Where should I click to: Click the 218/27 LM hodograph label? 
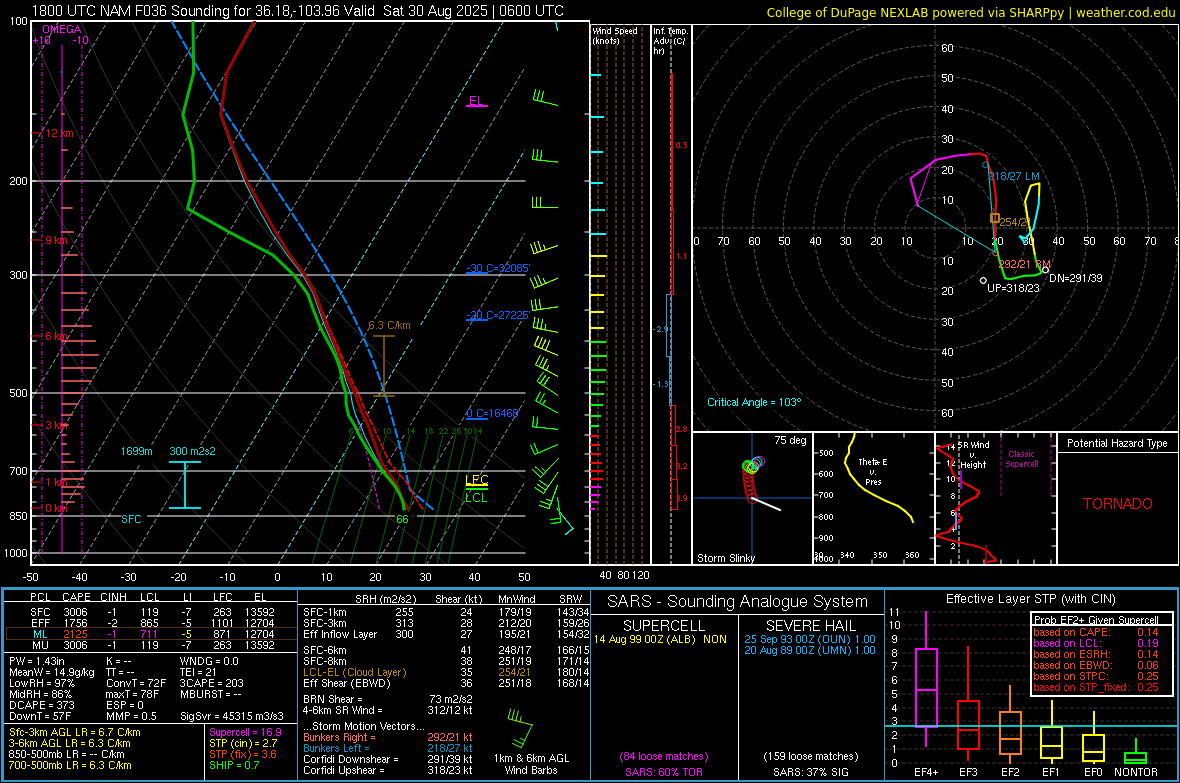coord(1014,176)
